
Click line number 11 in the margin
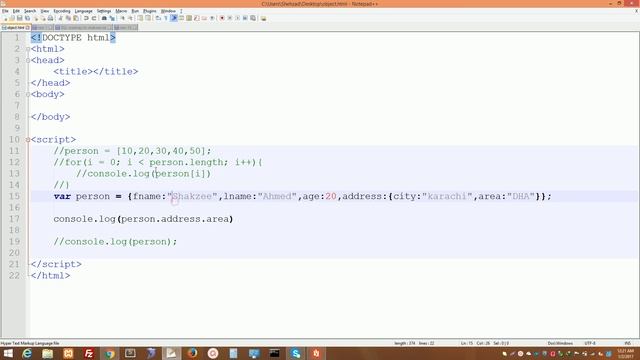[x=14, y=151]
